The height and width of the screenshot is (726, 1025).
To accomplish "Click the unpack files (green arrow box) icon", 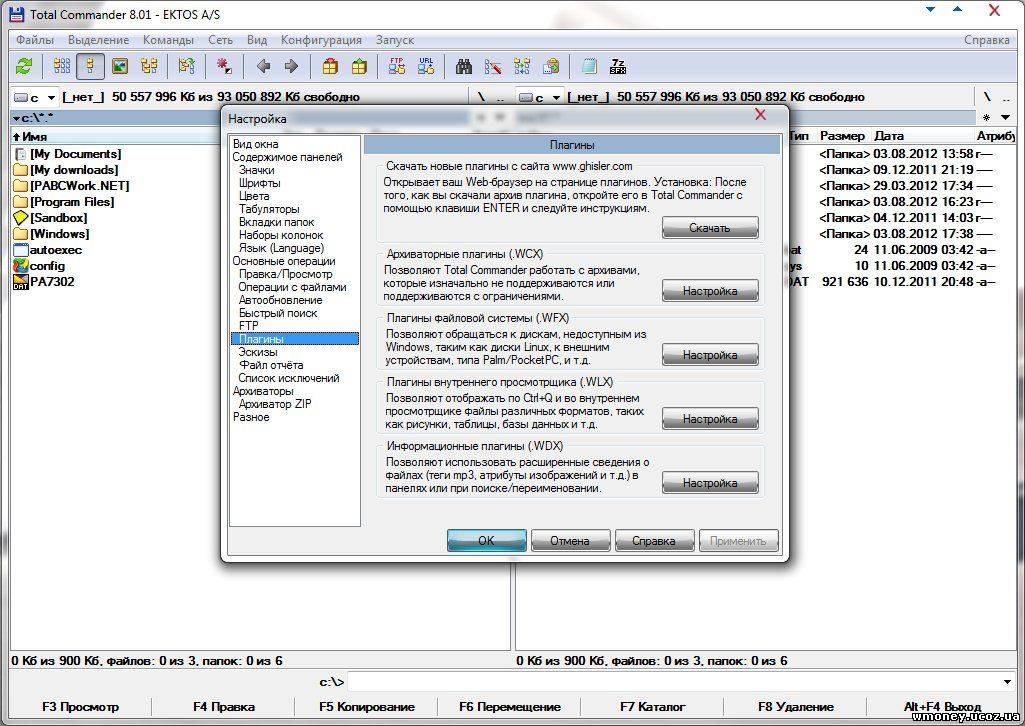I will [359, 66].
